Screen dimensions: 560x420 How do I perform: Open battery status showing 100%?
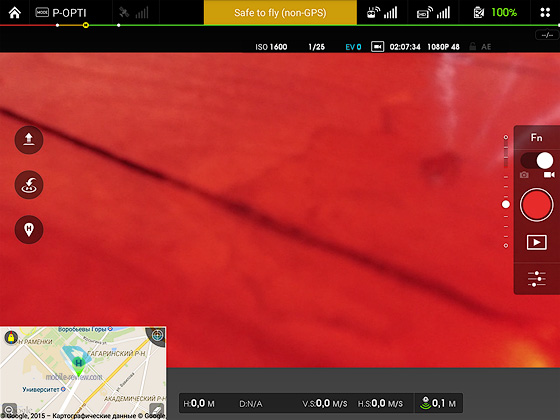pos(495,13)
